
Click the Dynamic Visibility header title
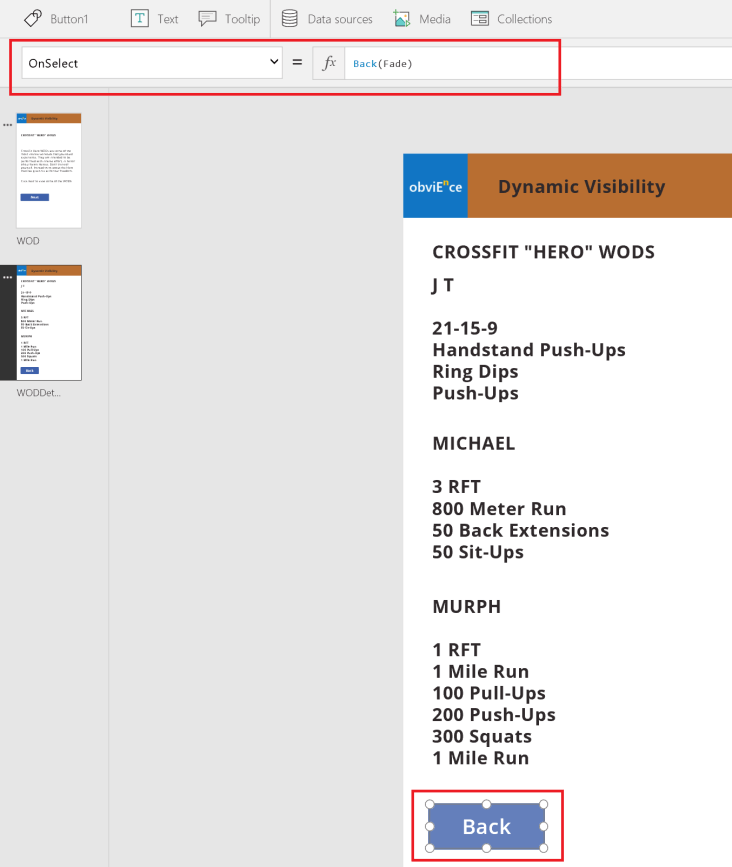tap(581, 186)
